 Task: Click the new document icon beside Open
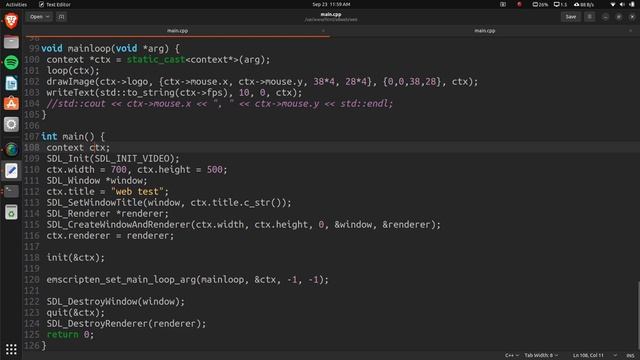tap(61, 17)
